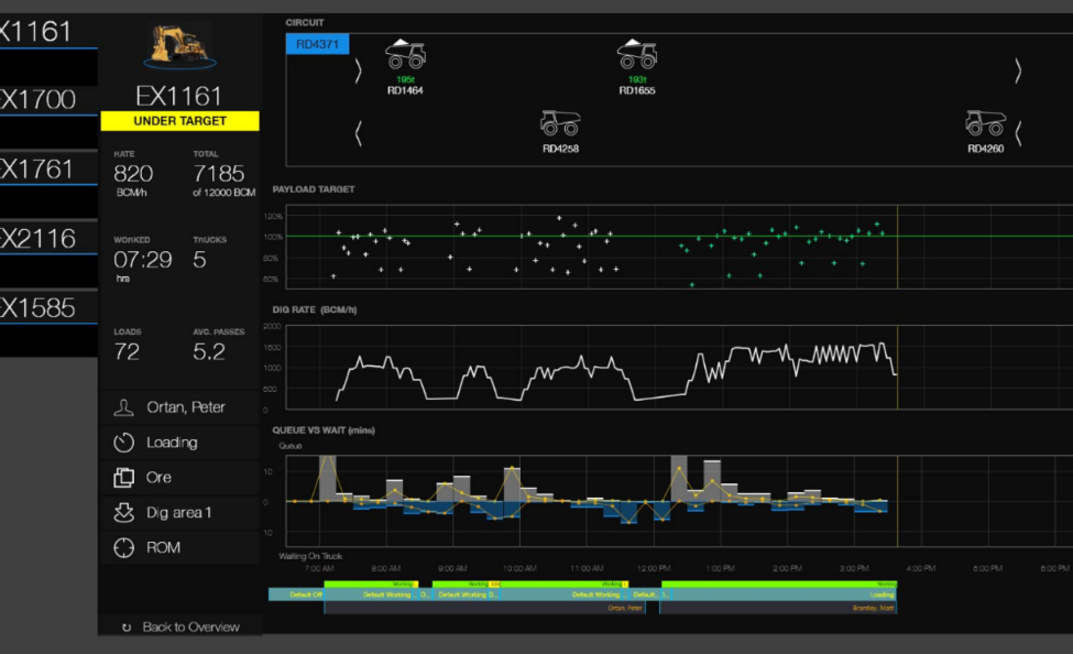
Task: Click the clock icon next to Loading
Action: point(124,443)
